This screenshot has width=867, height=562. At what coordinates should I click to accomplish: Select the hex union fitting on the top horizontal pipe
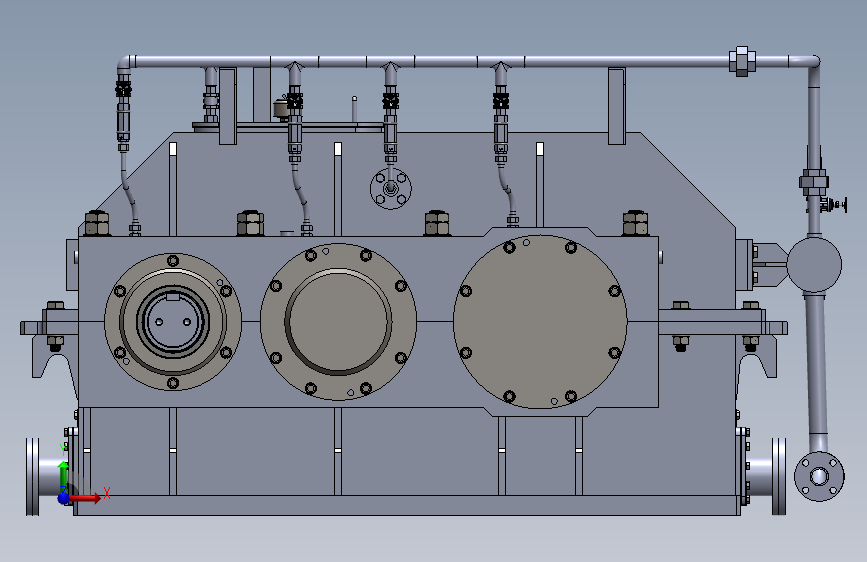tap(742, 61)
